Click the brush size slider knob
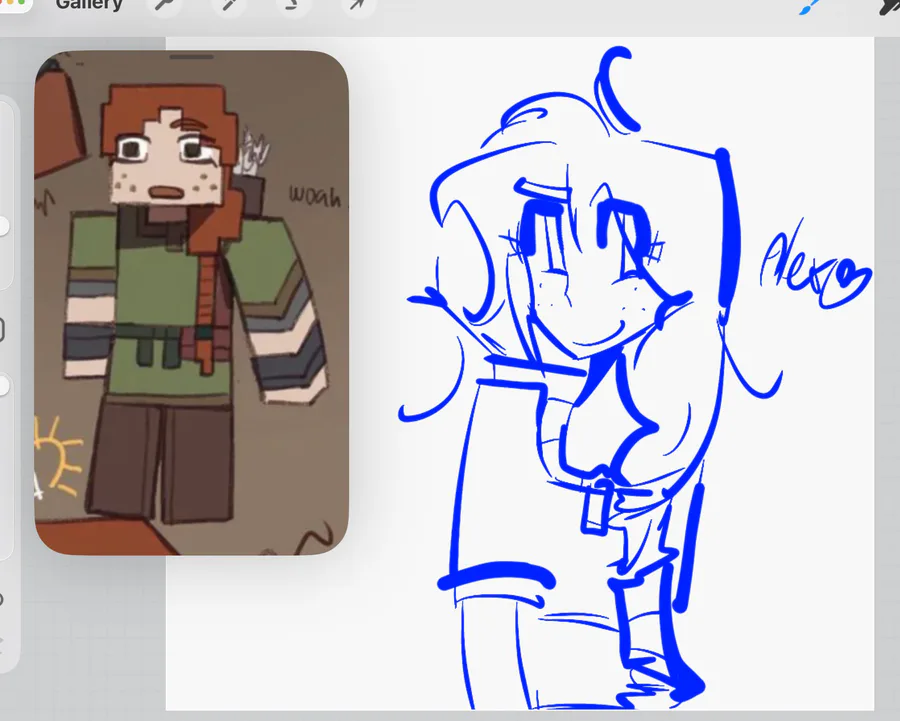This screenshot has width=900, height=721. [x=3, y=226]
